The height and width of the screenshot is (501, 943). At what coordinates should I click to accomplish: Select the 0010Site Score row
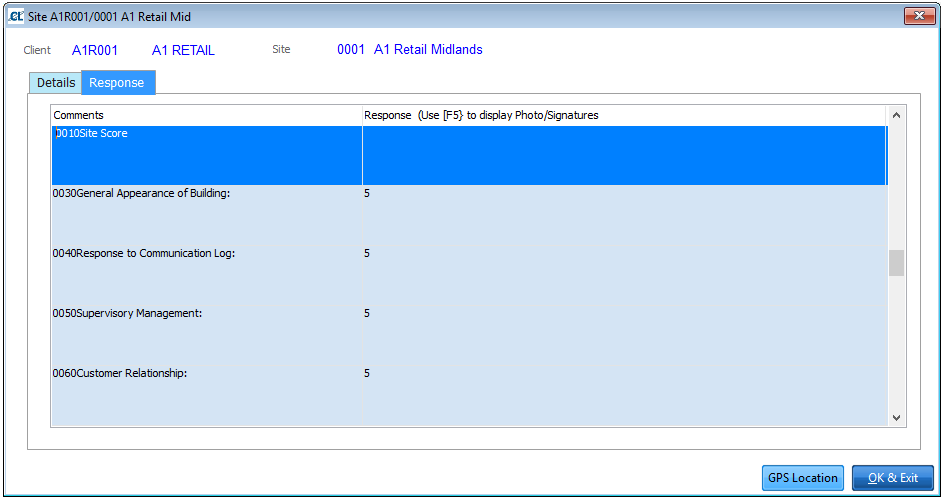[x=469, y=155]
